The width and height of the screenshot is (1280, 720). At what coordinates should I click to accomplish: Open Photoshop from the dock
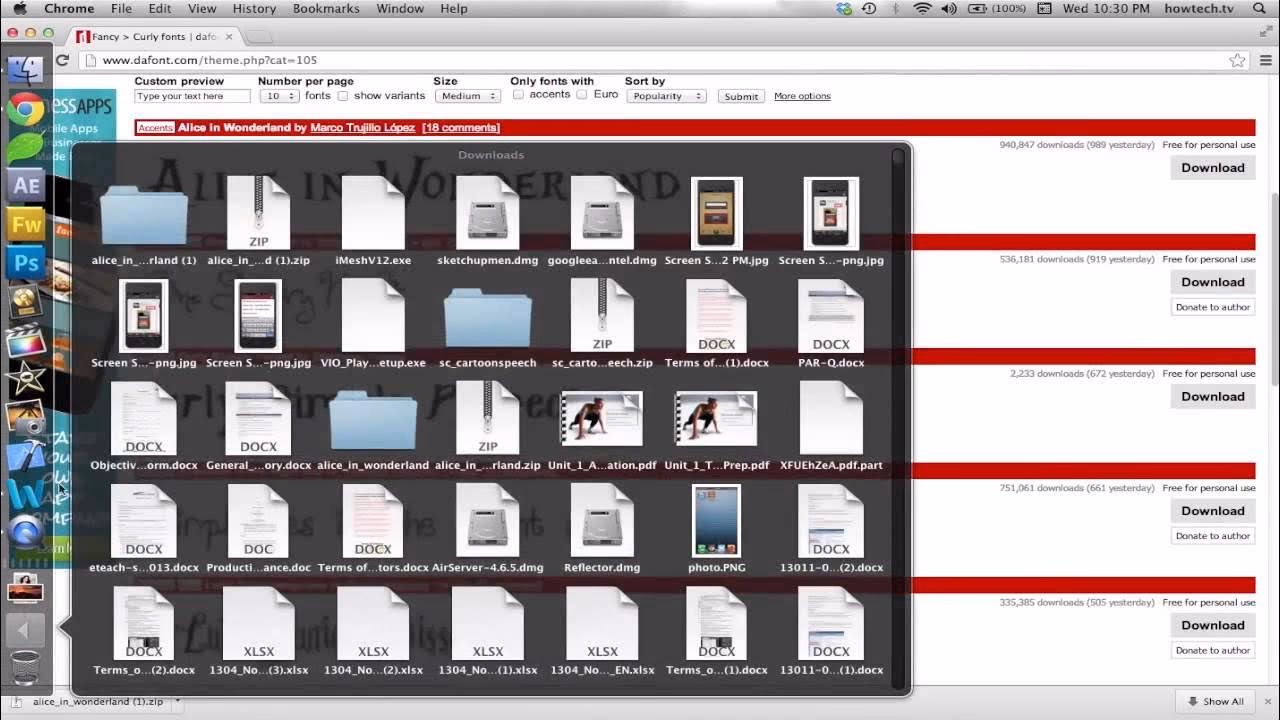click(x=25, y=263)
